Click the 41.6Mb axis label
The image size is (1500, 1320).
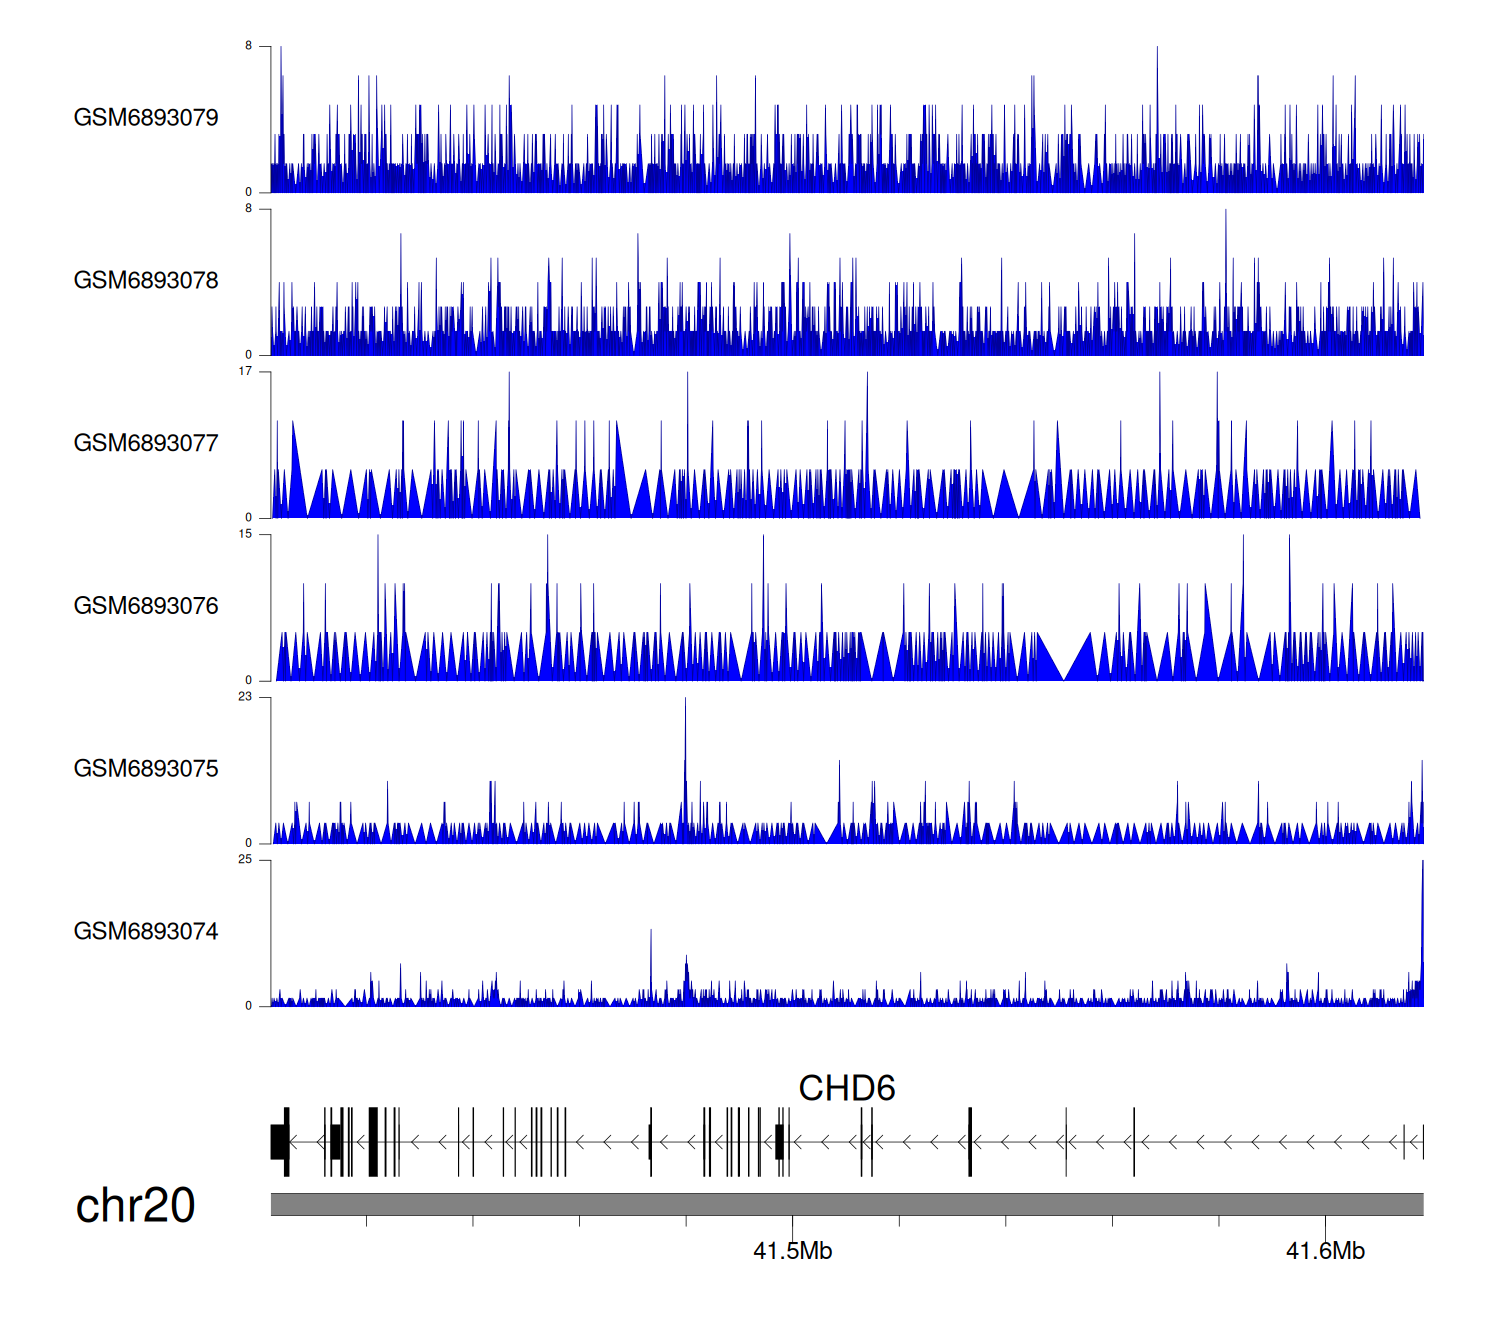click(x=1325, y=1251)
